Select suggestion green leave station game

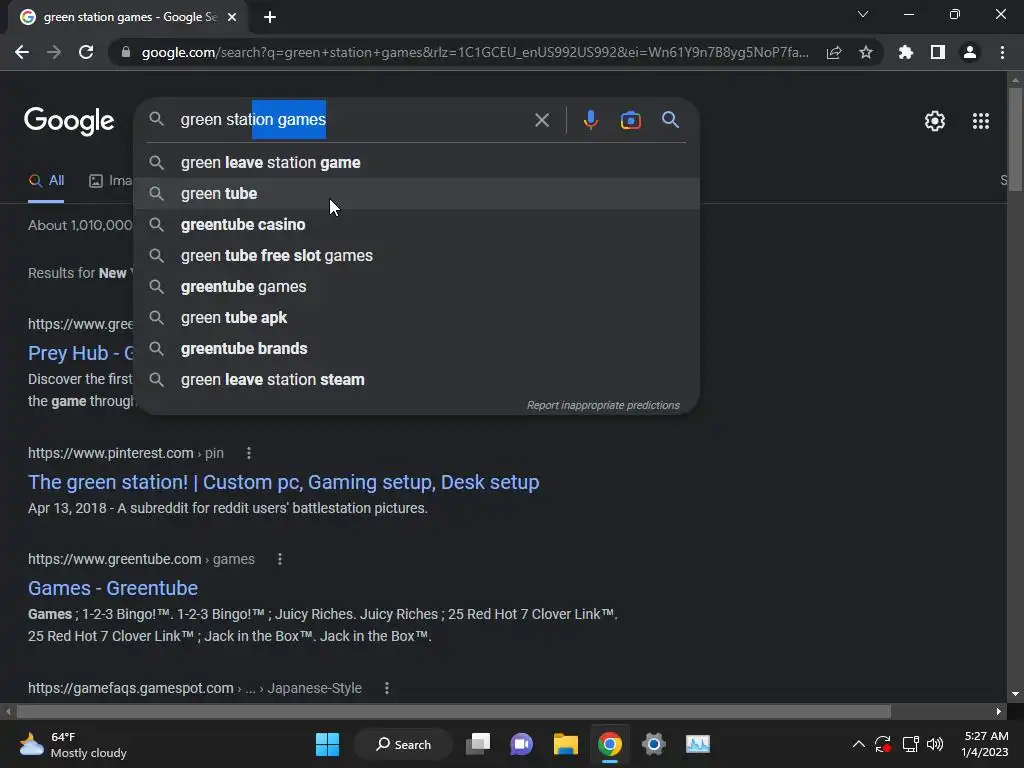(x=417, y=163)
